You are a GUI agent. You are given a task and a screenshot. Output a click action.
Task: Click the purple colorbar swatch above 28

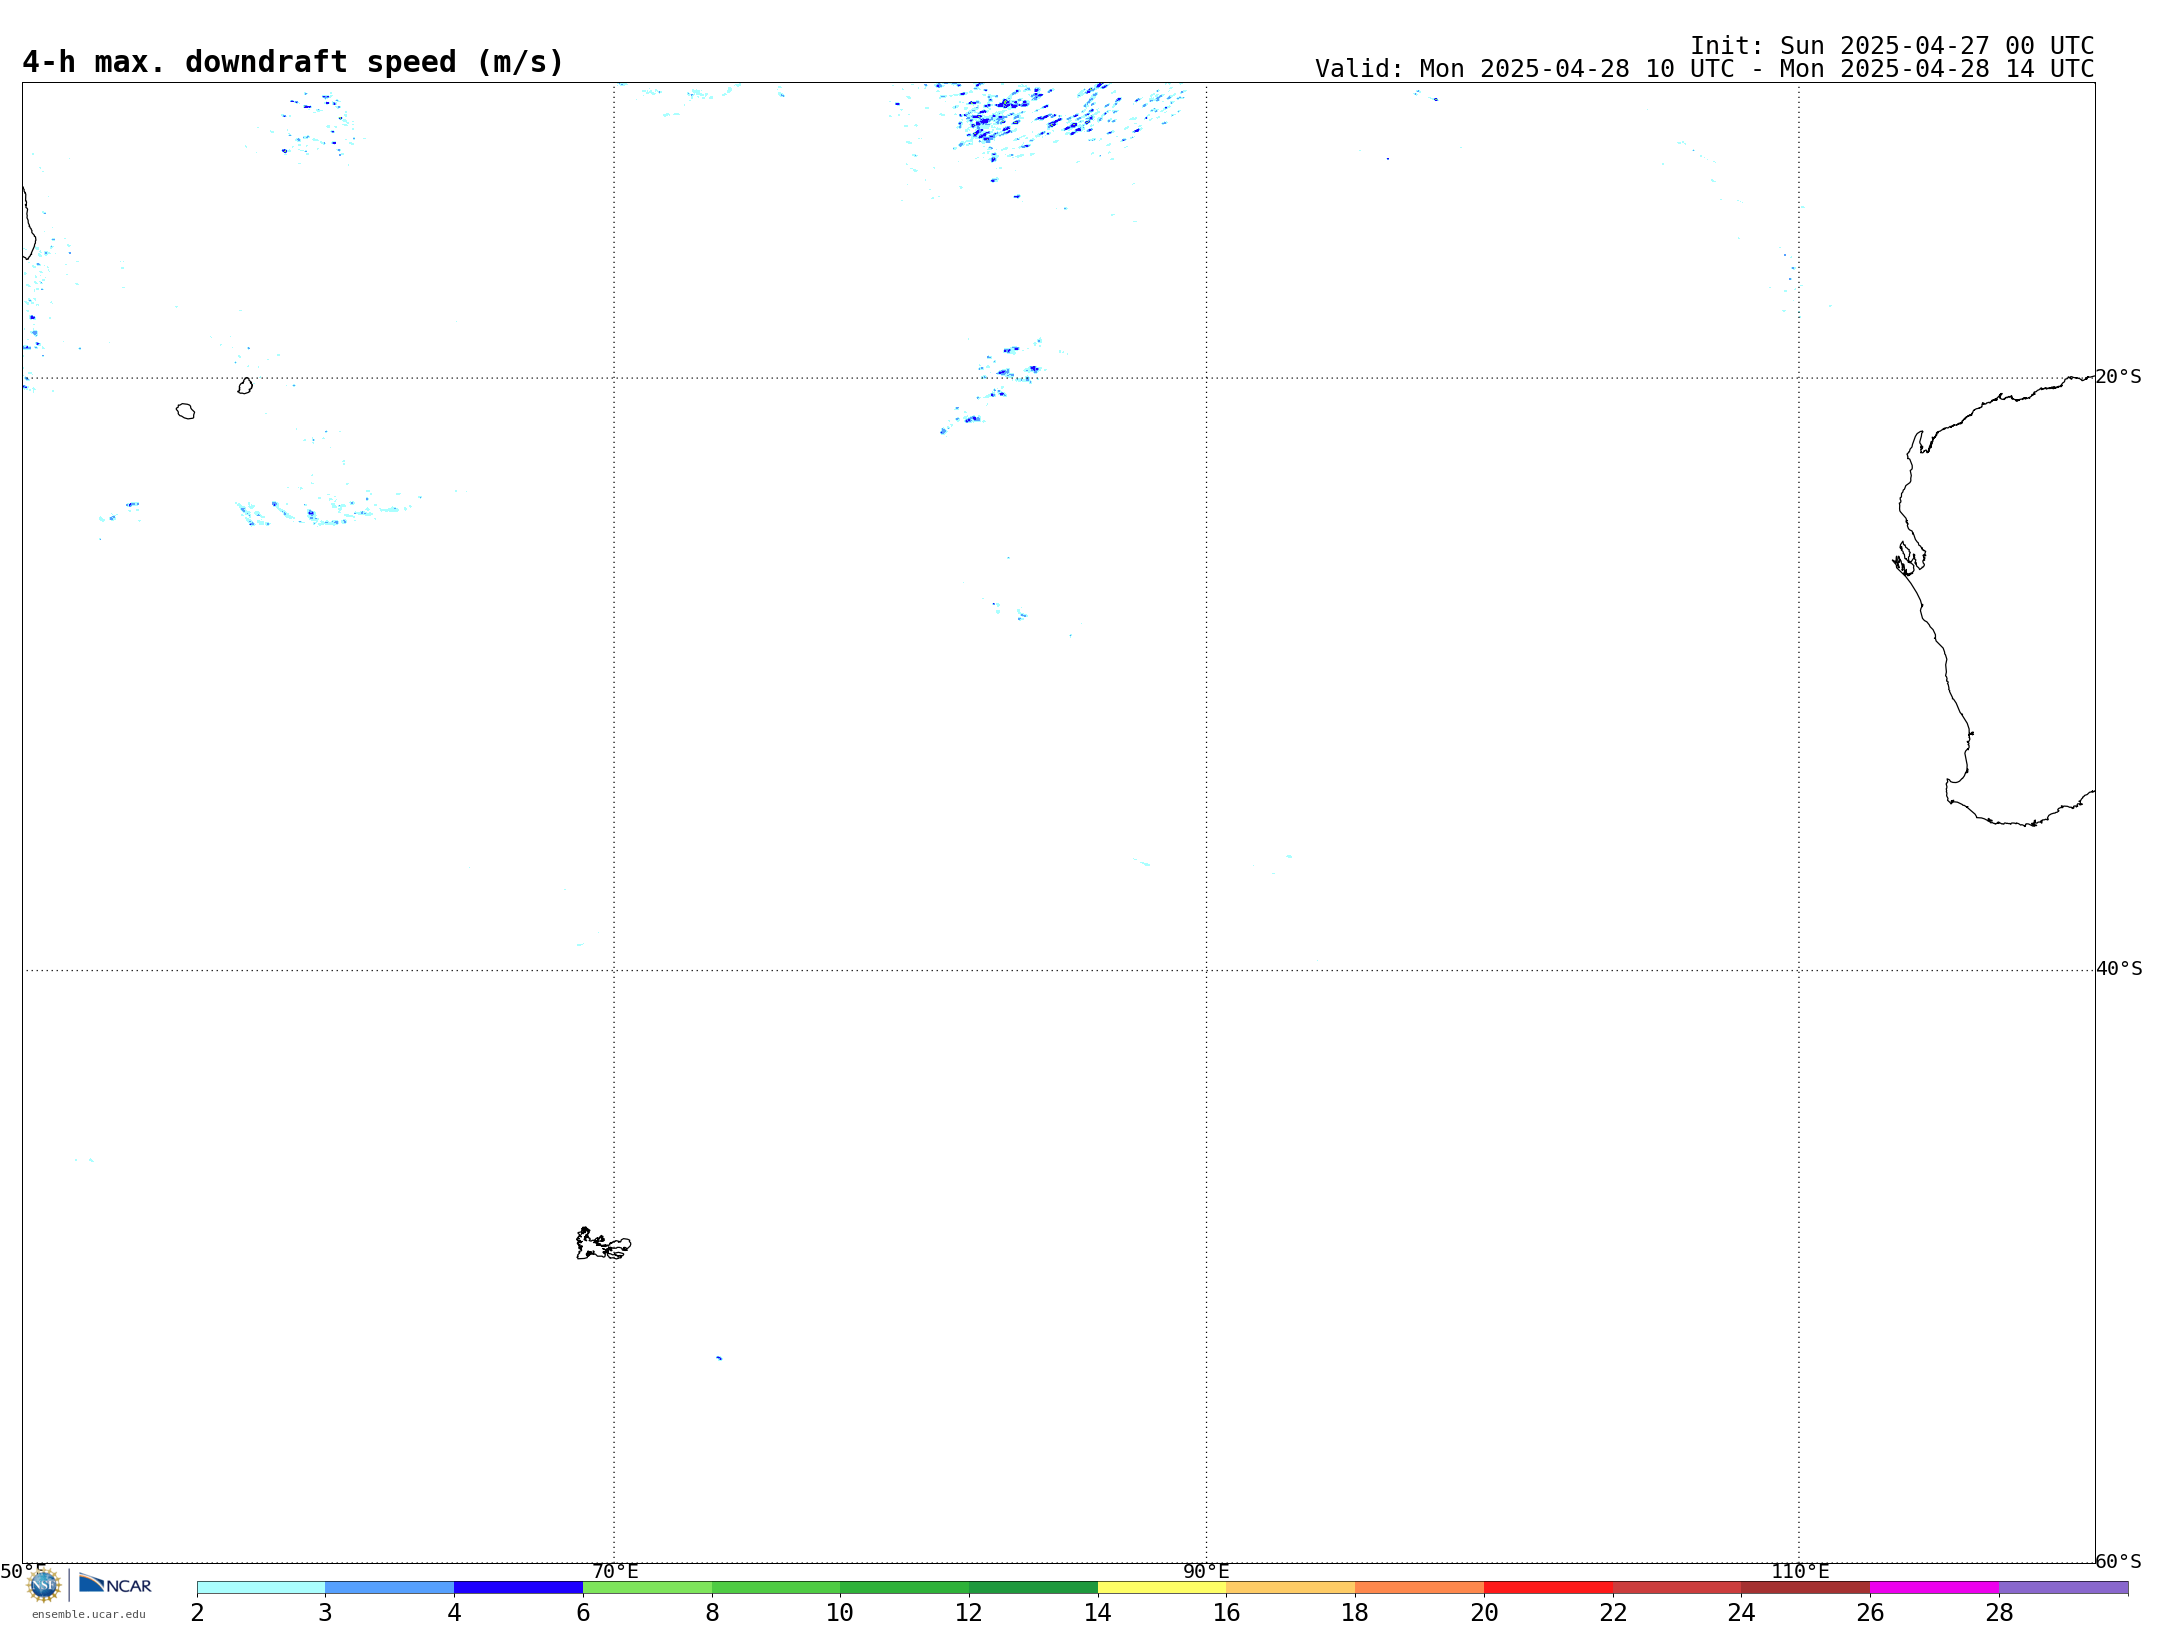(x=2064, y=1588)
